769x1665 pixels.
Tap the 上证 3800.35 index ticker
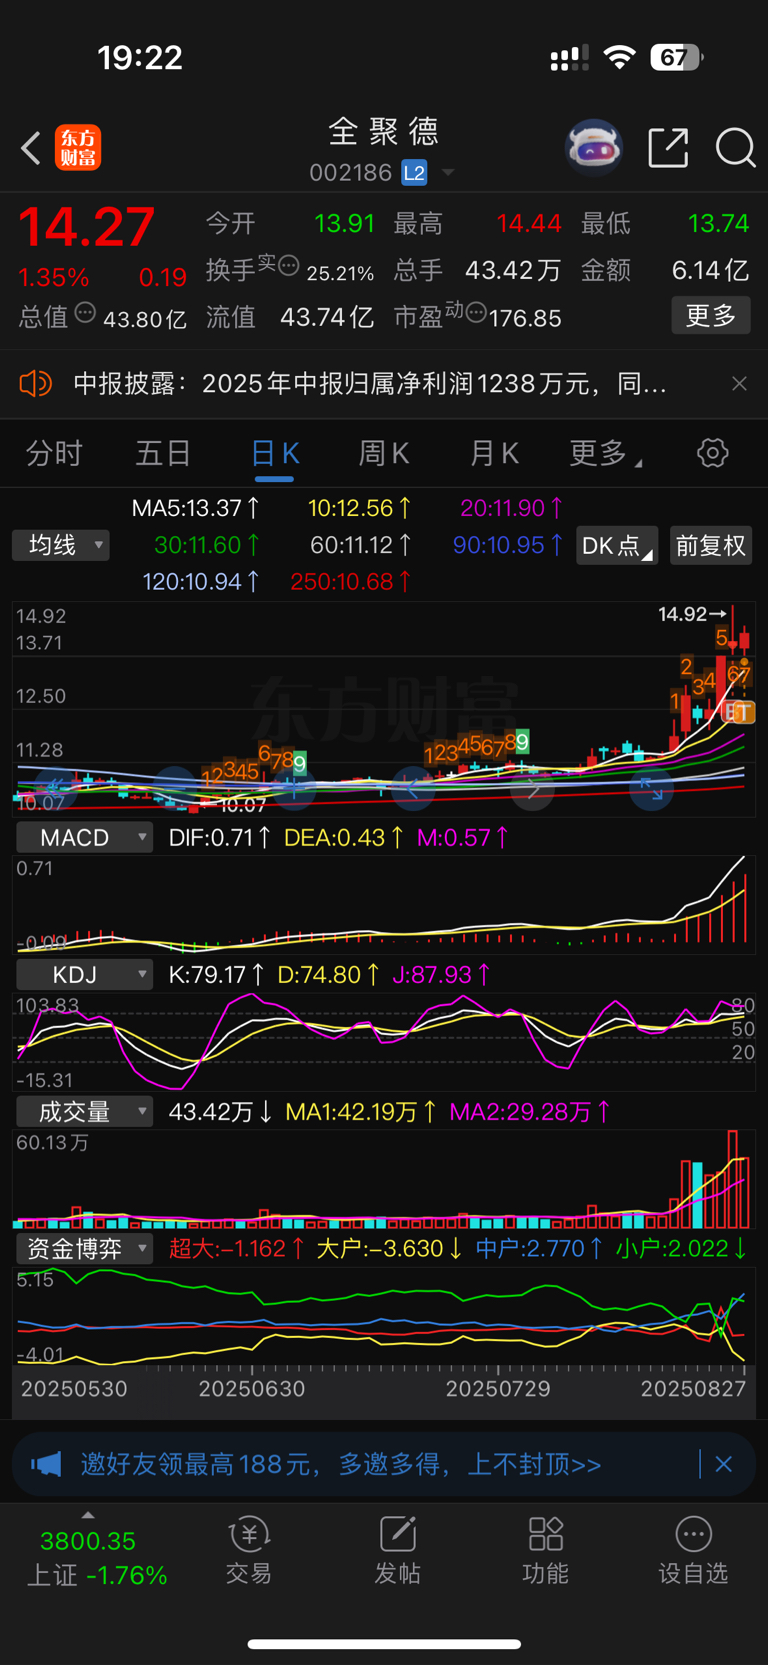coord(97,1558)
